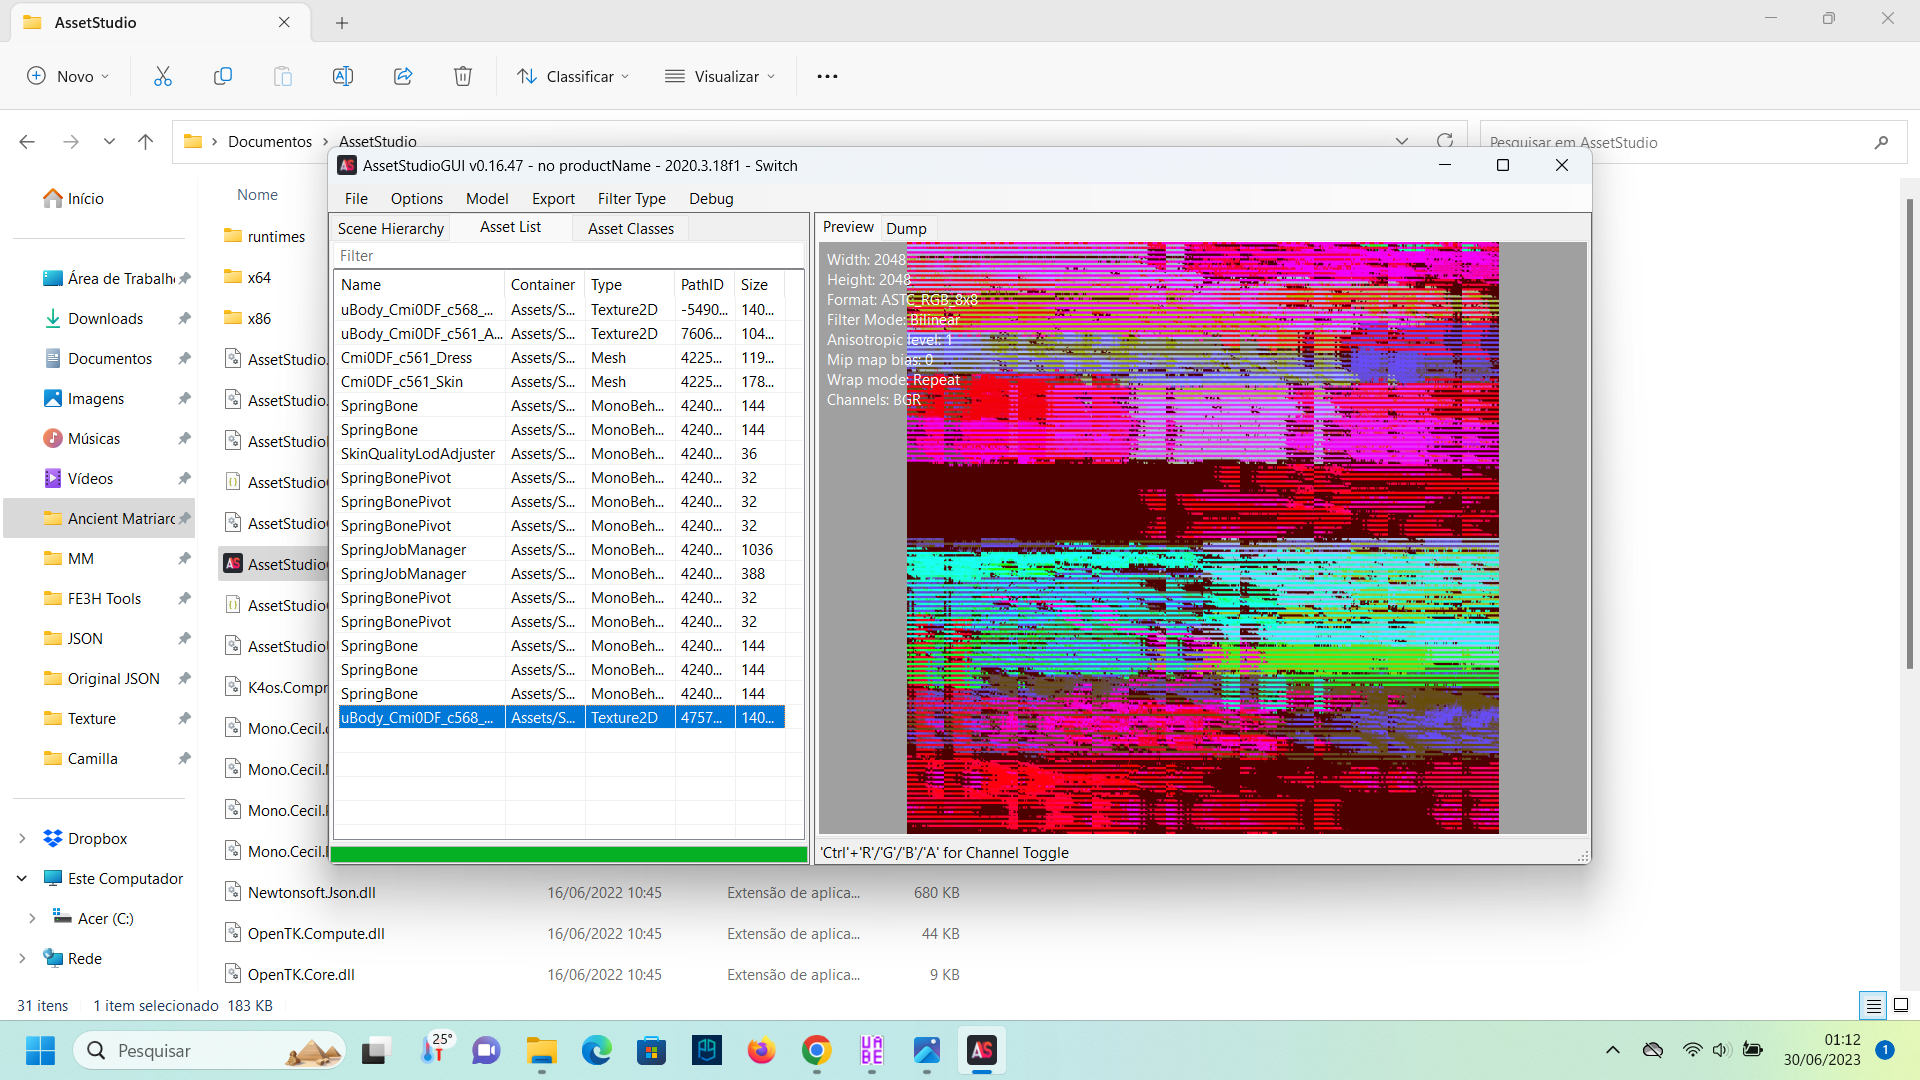
Task: Open the runtimes folder in Explorer
Action: pyautogui.click(x=276, y=236)
